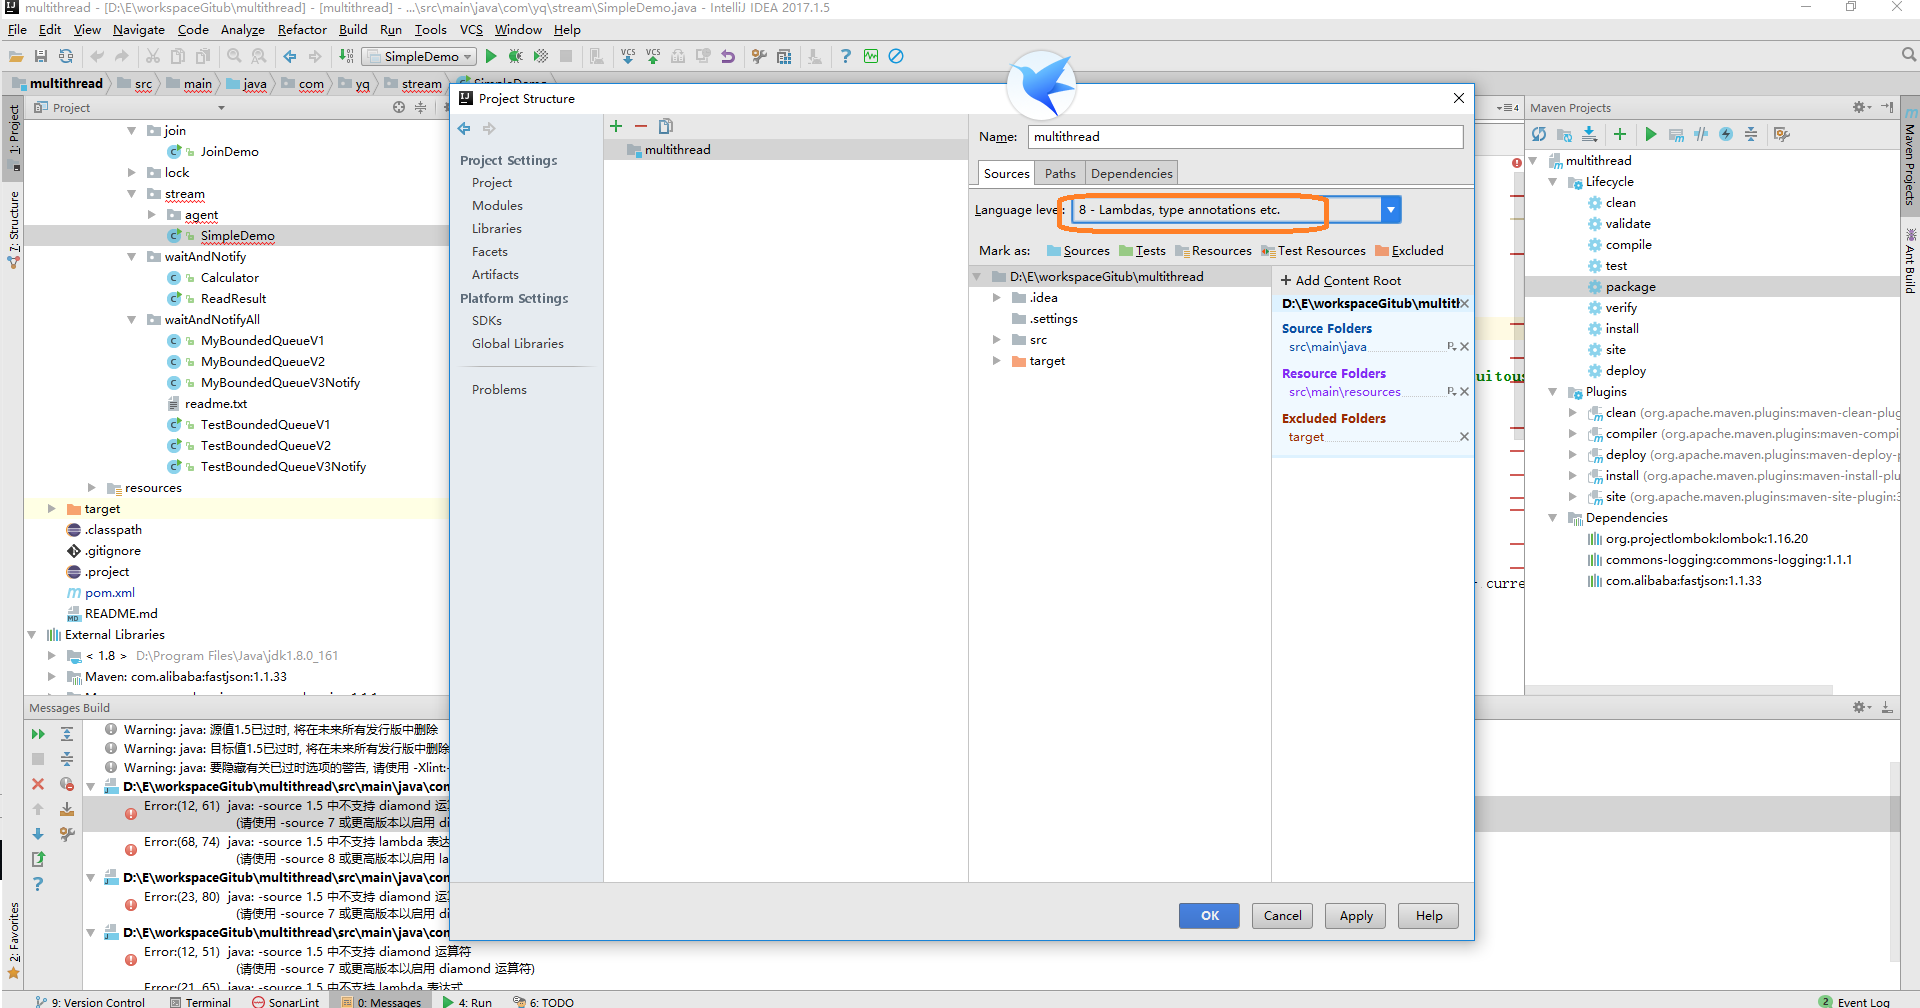Open SimpleDemo run configuration dropdown
This screenshot has width=1920, height=1008.
[x=419, y=57]
